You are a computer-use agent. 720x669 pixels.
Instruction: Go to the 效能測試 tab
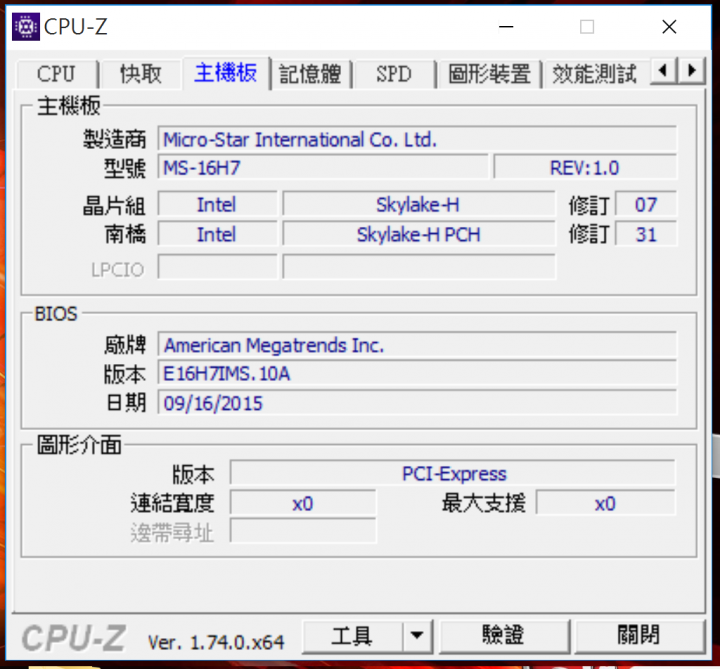pos(595,74)
